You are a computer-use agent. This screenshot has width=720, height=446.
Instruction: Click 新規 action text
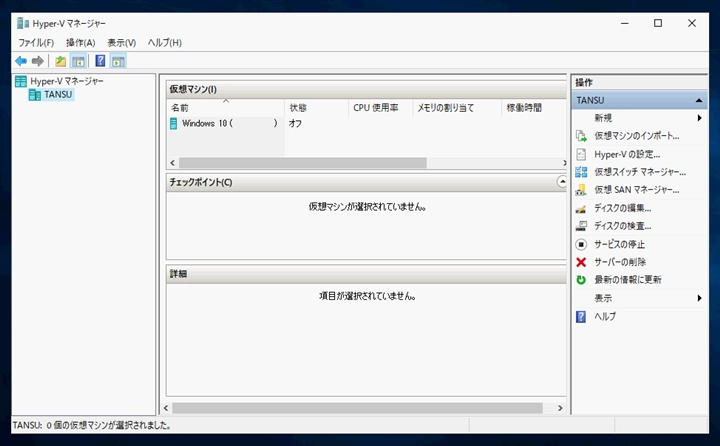603,118
